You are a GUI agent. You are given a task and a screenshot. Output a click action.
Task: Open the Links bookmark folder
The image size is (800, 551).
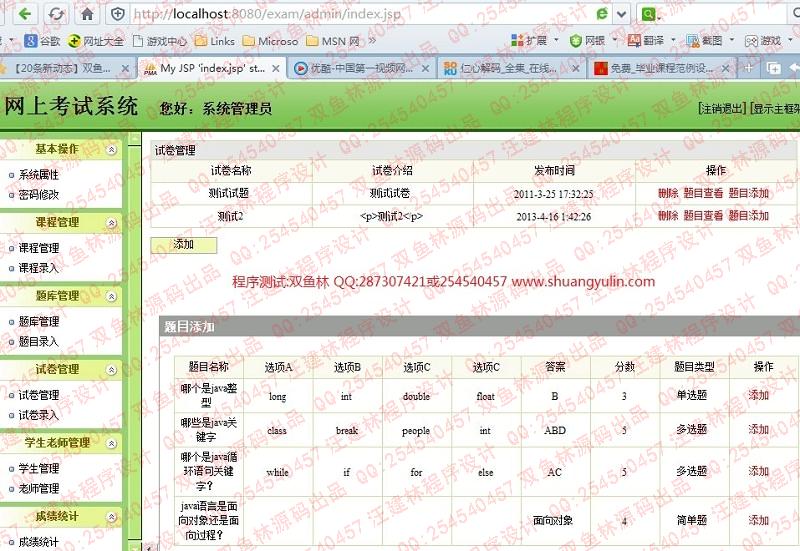click(215, 41)
